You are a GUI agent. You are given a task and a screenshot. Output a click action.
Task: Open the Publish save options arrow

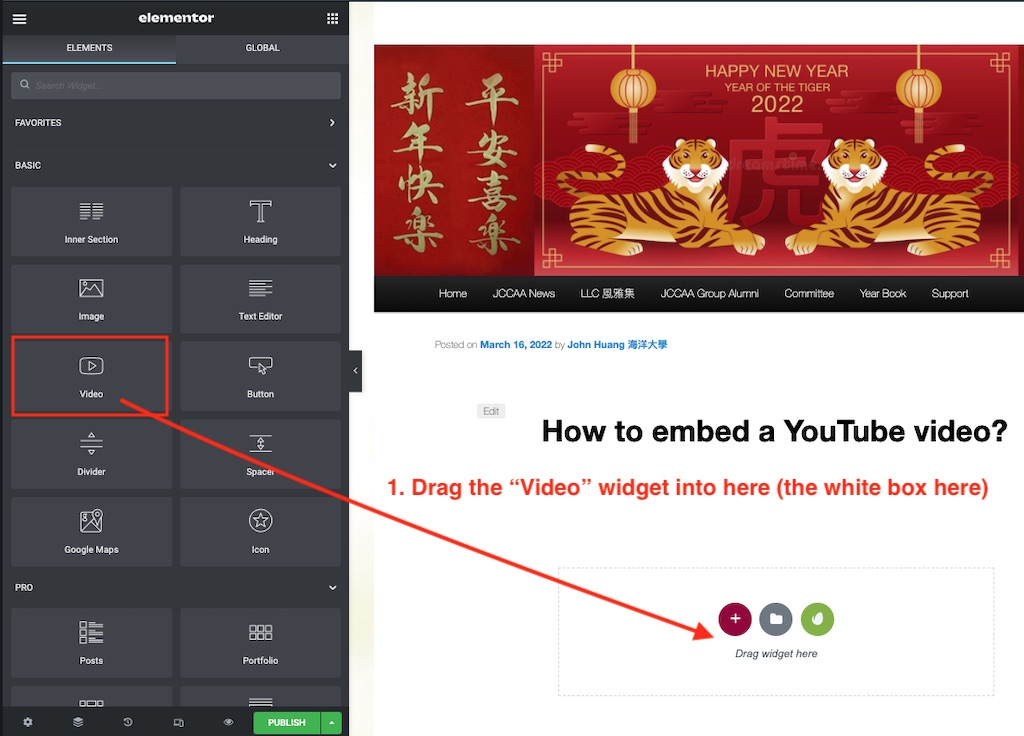(x=332, y=722)
